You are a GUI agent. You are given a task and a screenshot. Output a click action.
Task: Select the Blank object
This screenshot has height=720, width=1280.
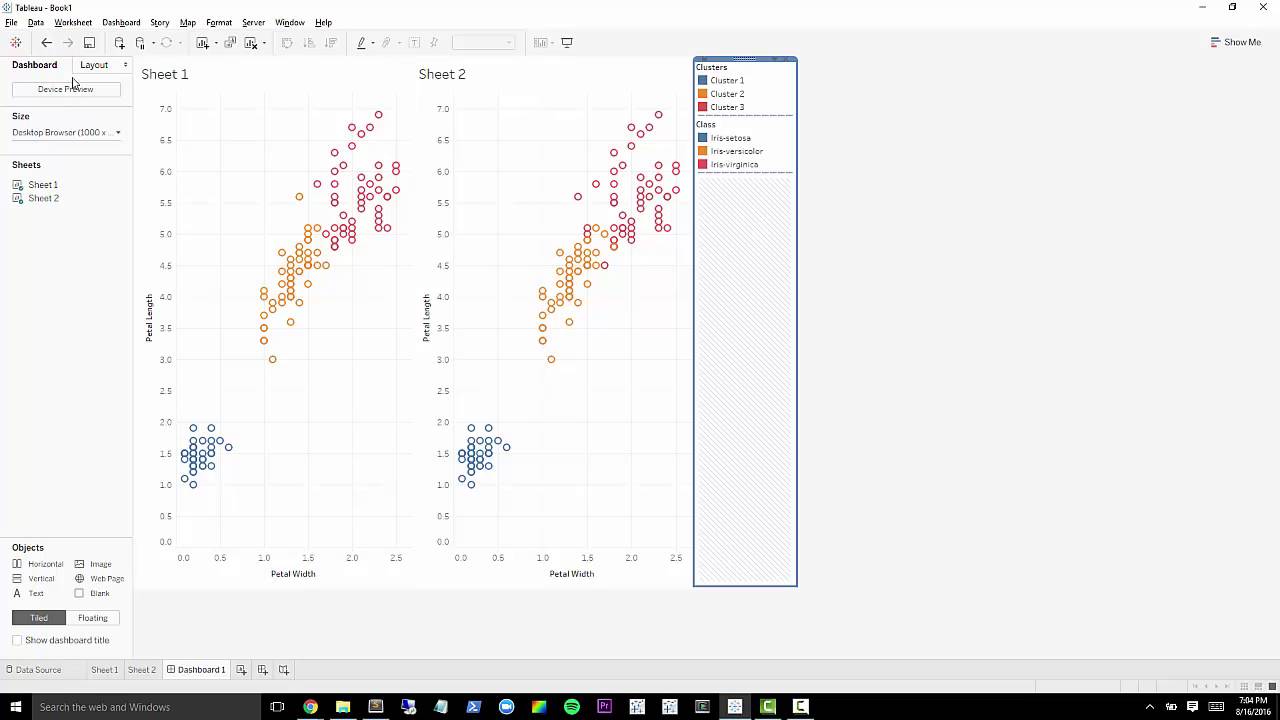pos(92,593)
